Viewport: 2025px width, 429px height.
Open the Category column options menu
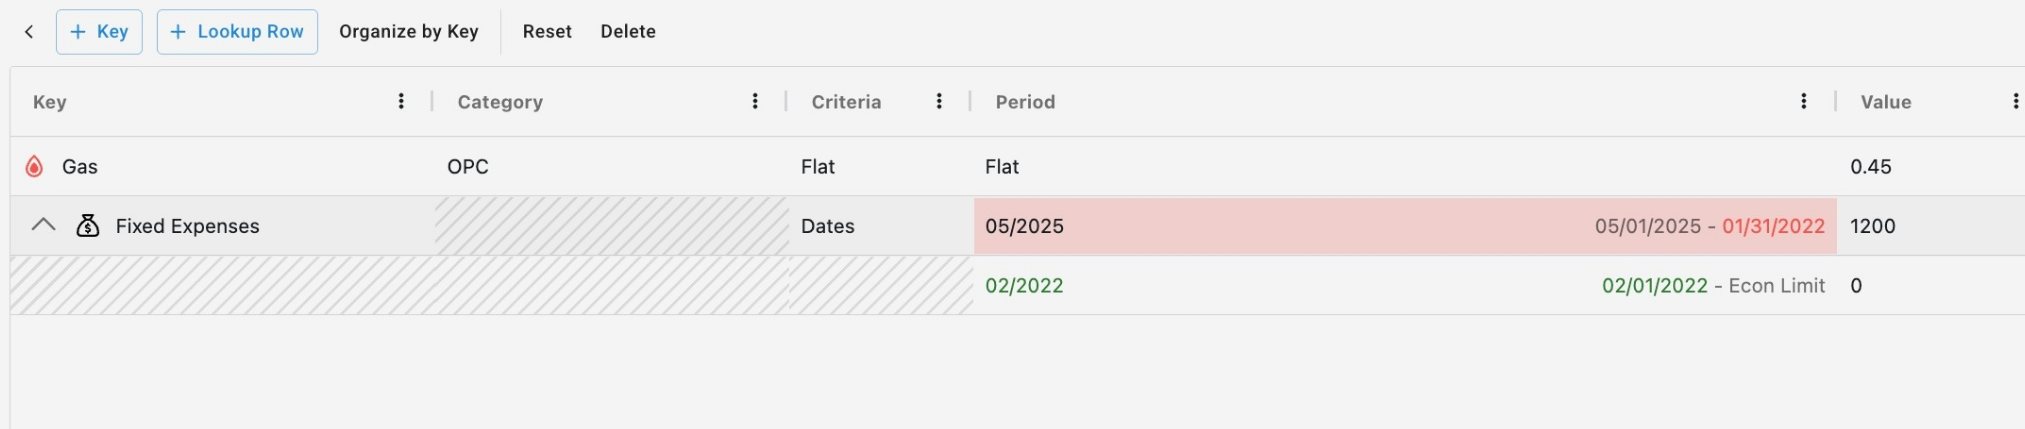pos(755,101)
